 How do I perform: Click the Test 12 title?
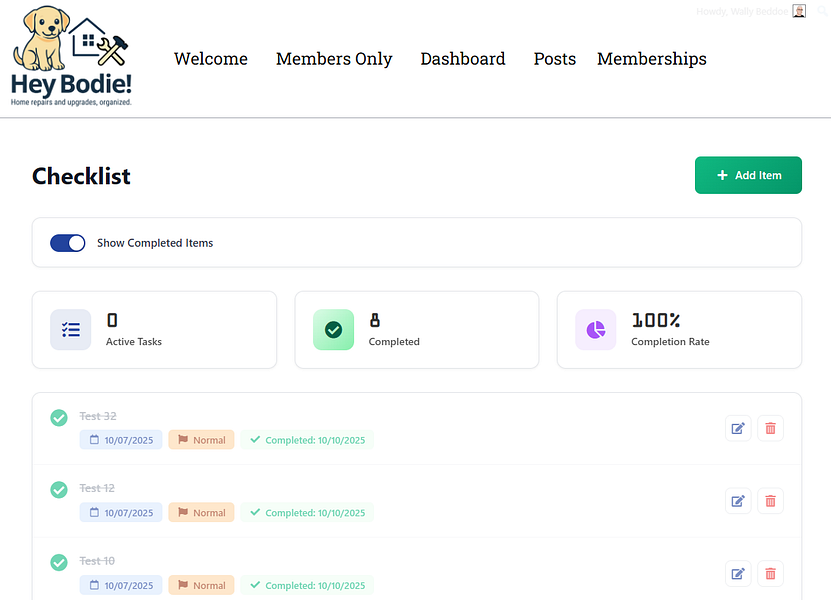97,488
